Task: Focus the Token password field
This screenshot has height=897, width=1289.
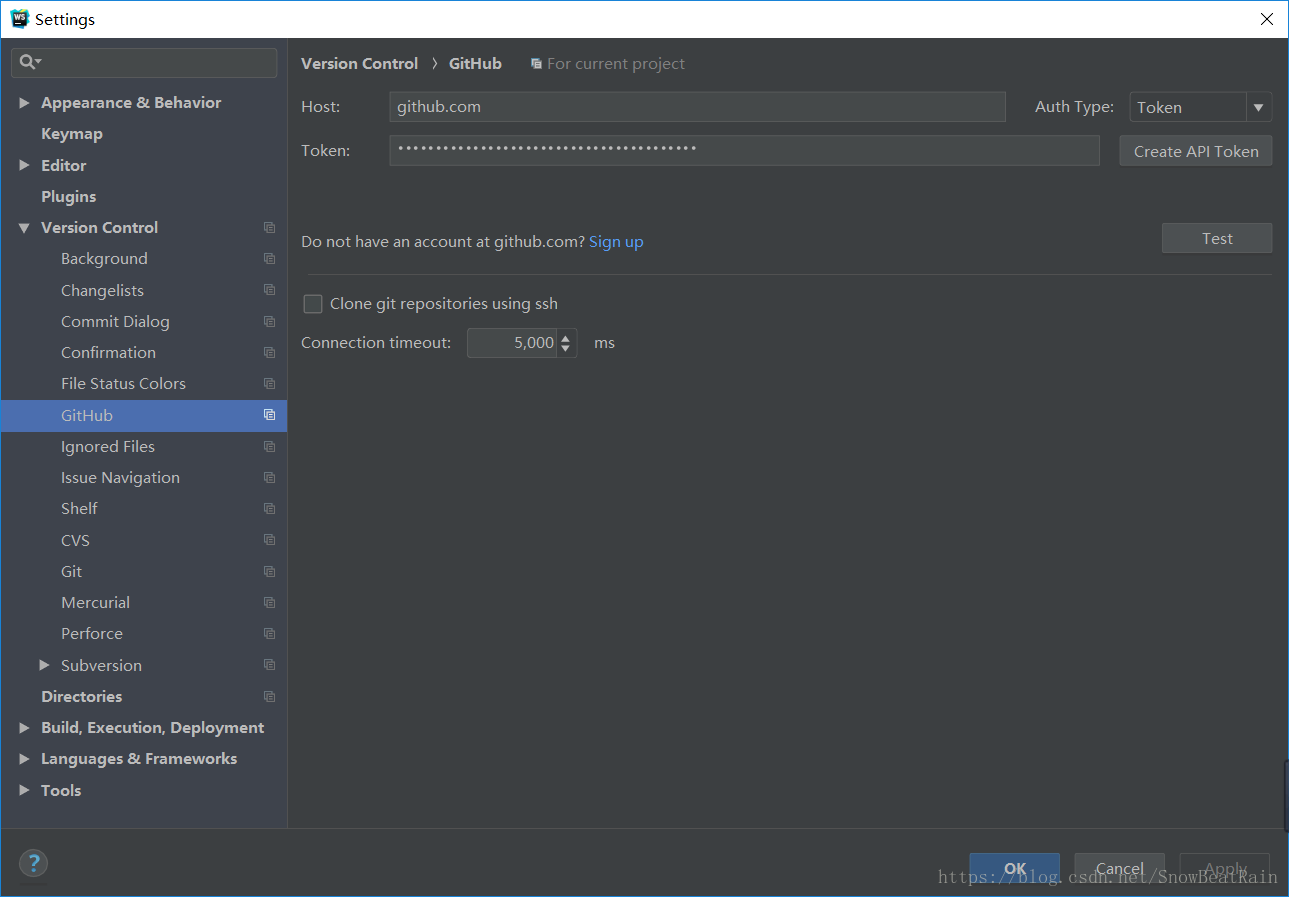Action: click(744, 150)
